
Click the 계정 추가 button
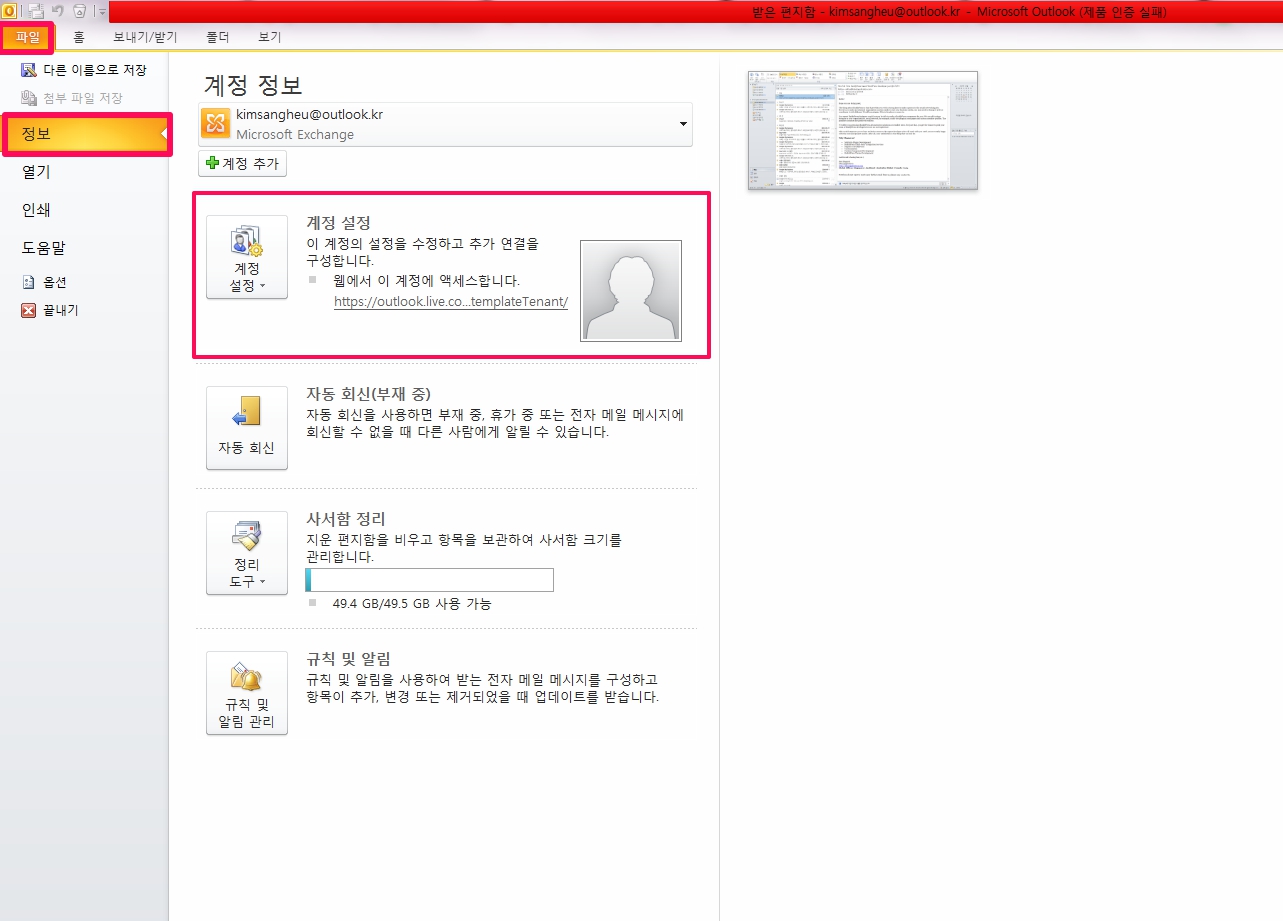pos(243,164)
